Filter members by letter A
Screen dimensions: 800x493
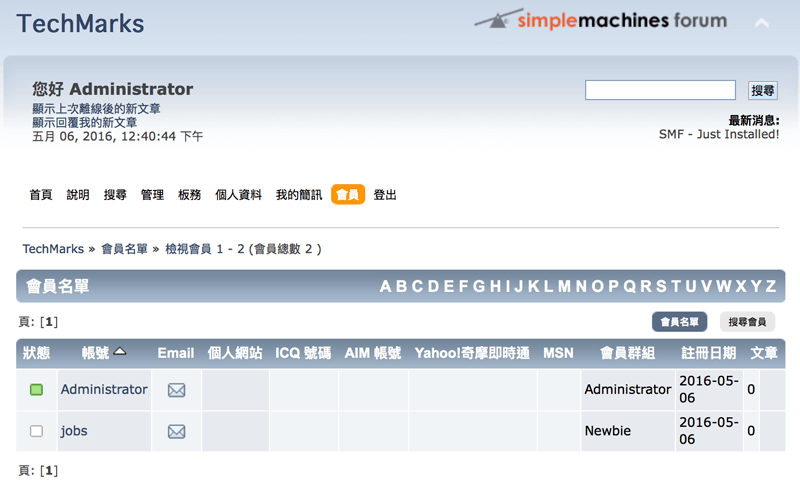386,286
